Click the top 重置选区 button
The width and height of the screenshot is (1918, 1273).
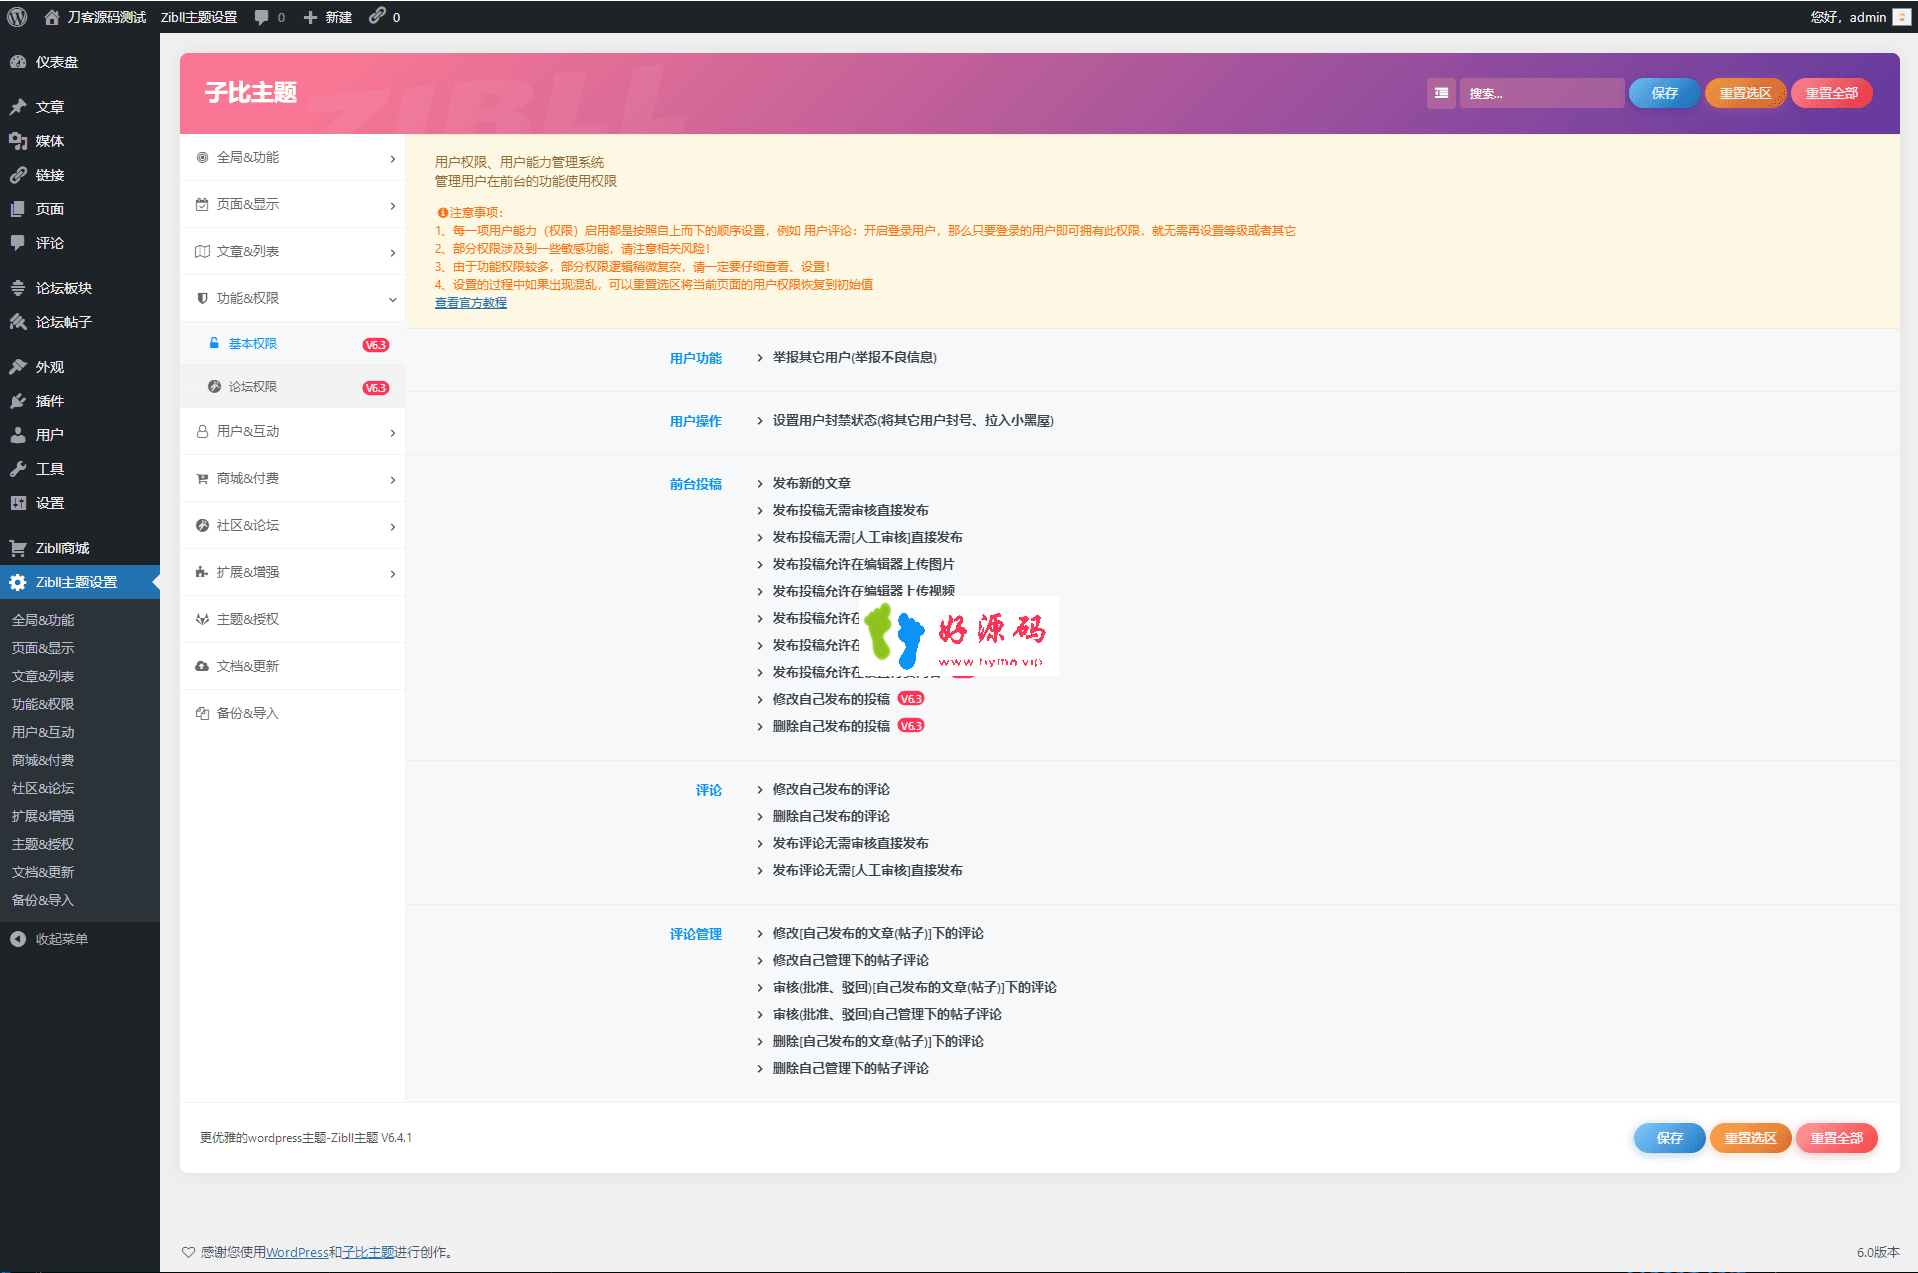(1745, 93)
